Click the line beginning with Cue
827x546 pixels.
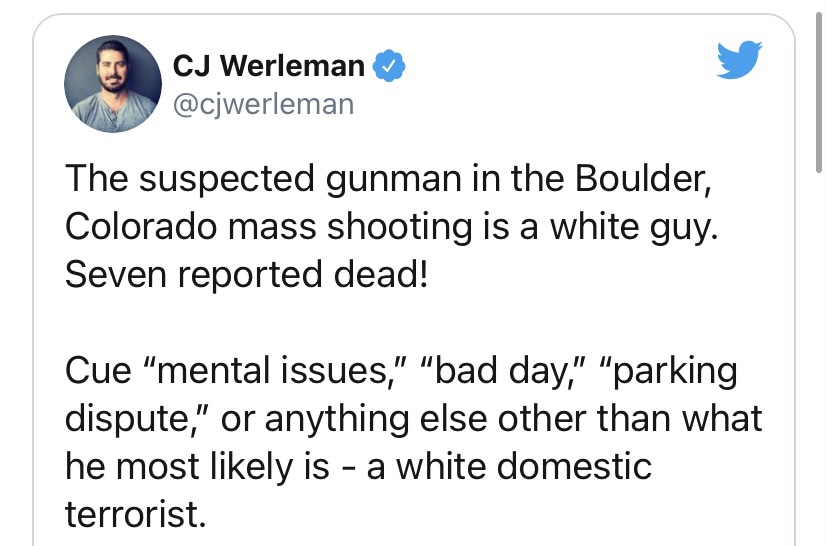pyautogui.click(x=401, y=372)
